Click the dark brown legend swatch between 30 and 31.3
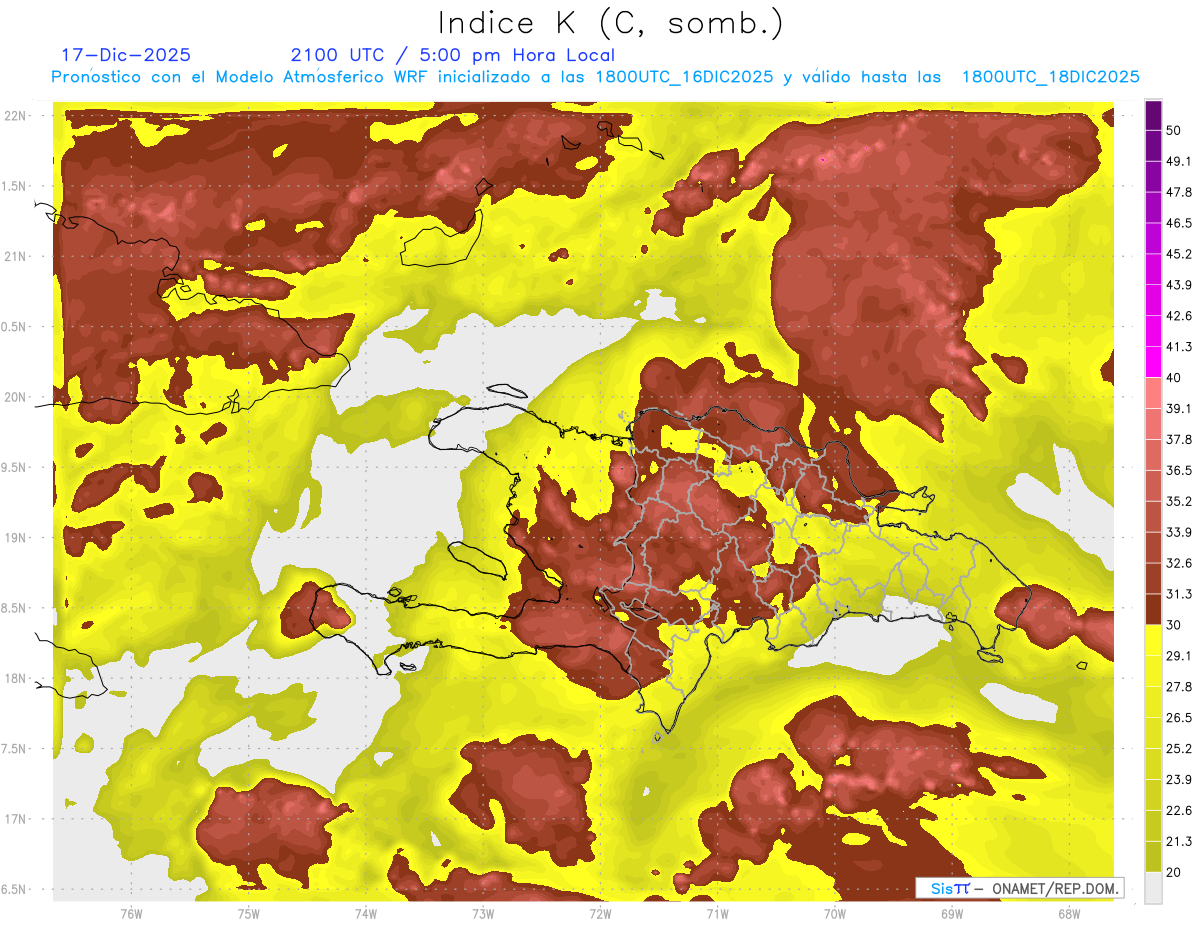 1153,609
